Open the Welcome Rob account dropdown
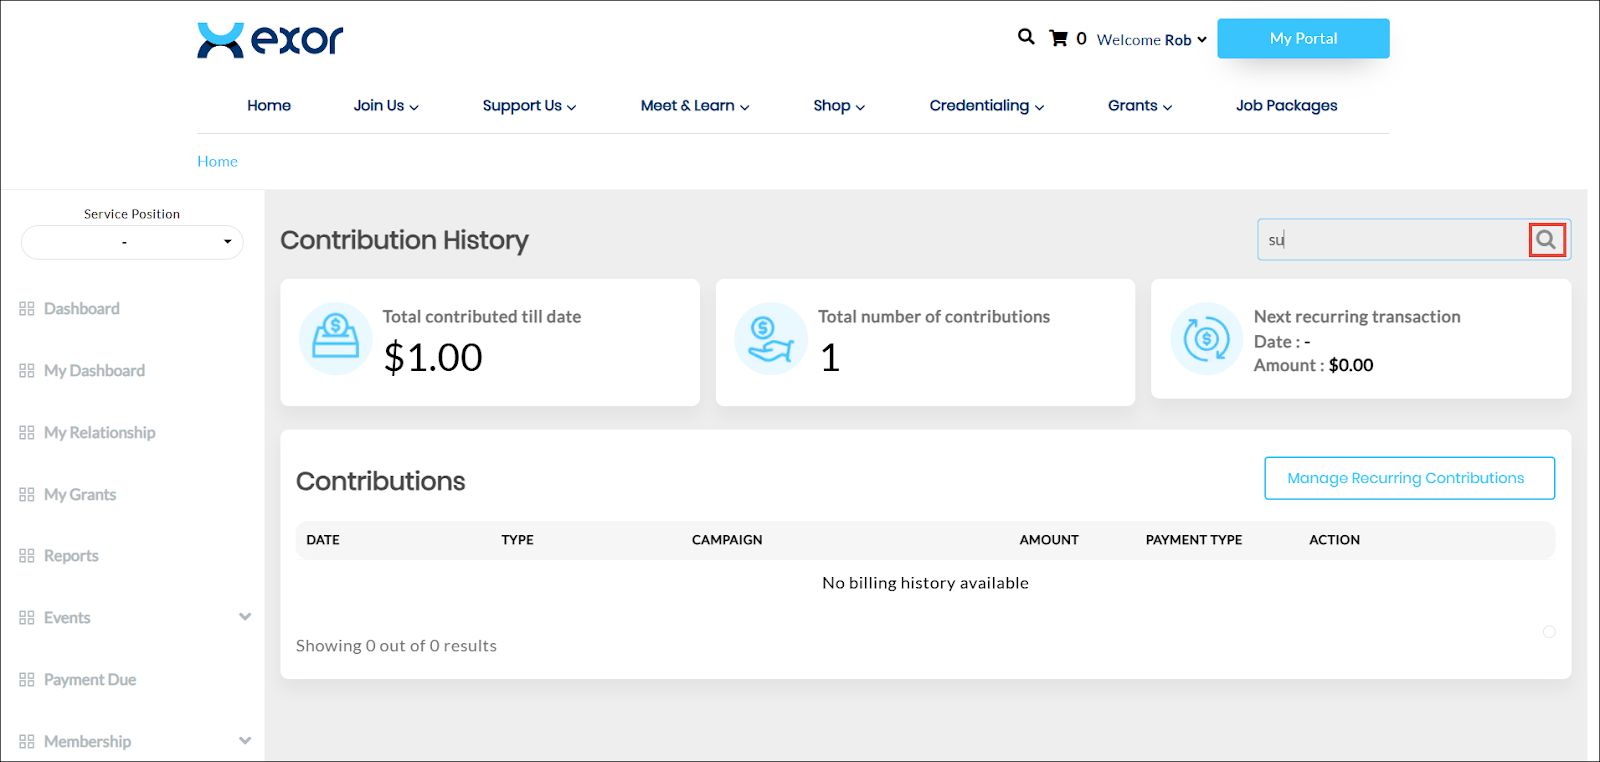1600x762 pixels. pos(1152,40)
